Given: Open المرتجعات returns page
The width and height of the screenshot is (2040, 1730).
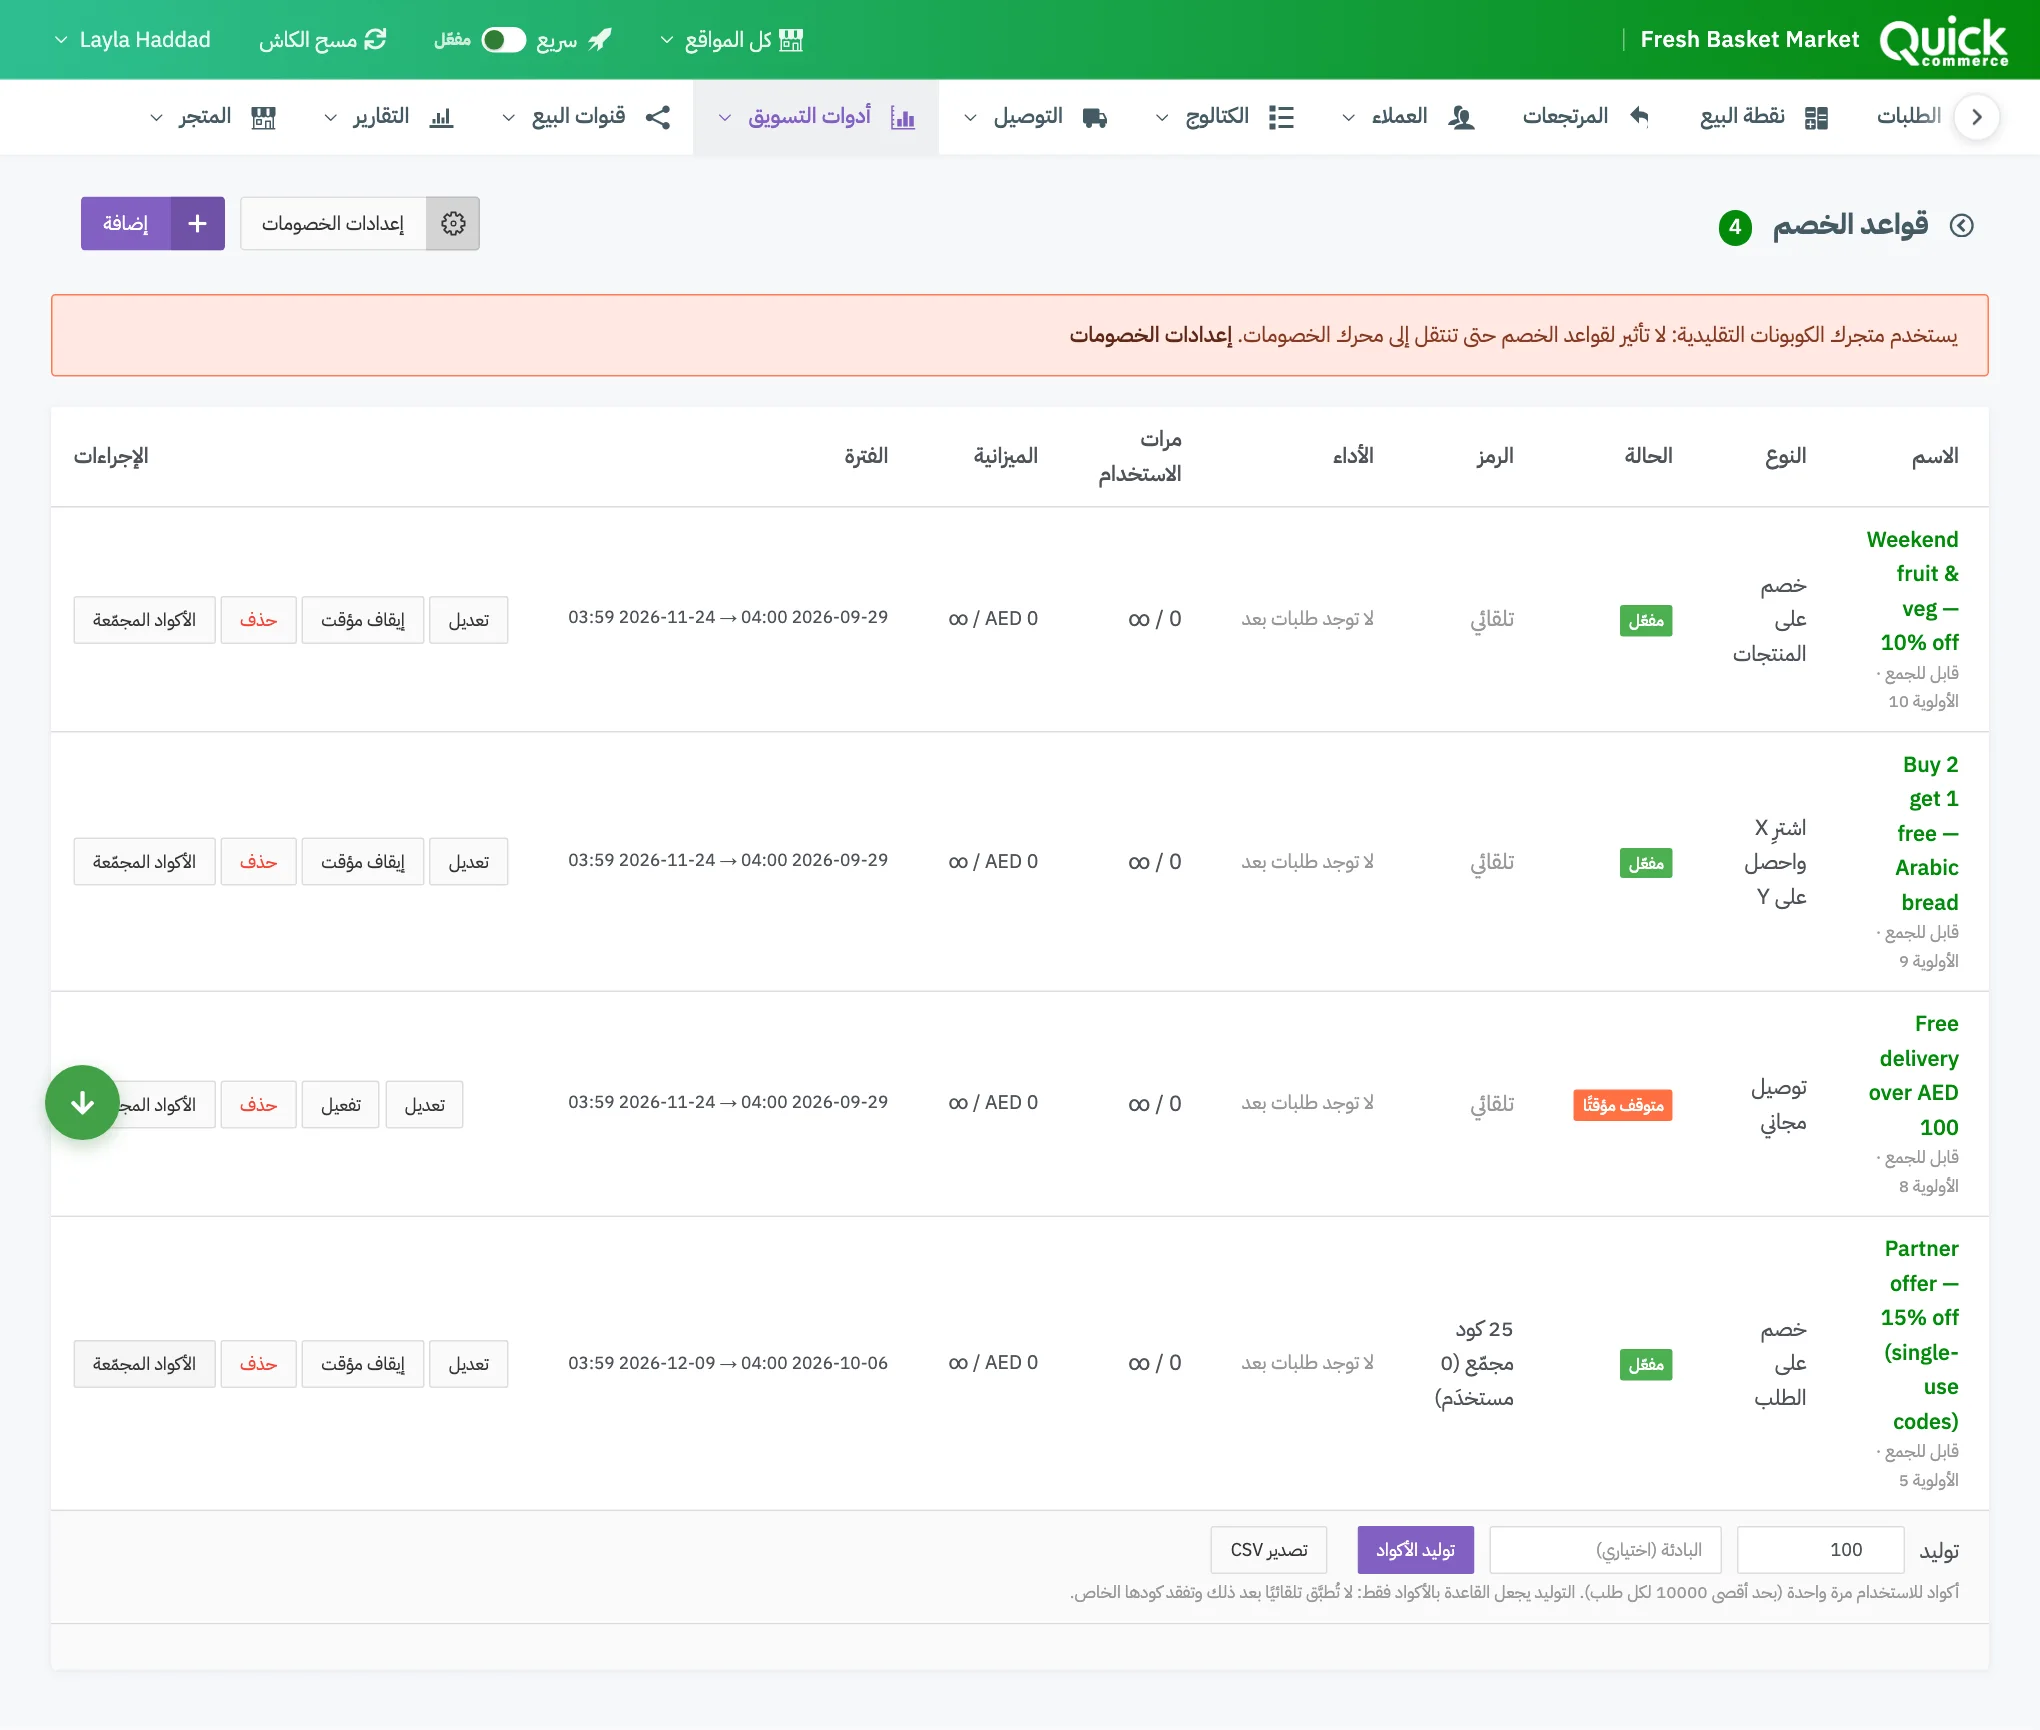Looking at the screenshot, I should coord(1585,117).
